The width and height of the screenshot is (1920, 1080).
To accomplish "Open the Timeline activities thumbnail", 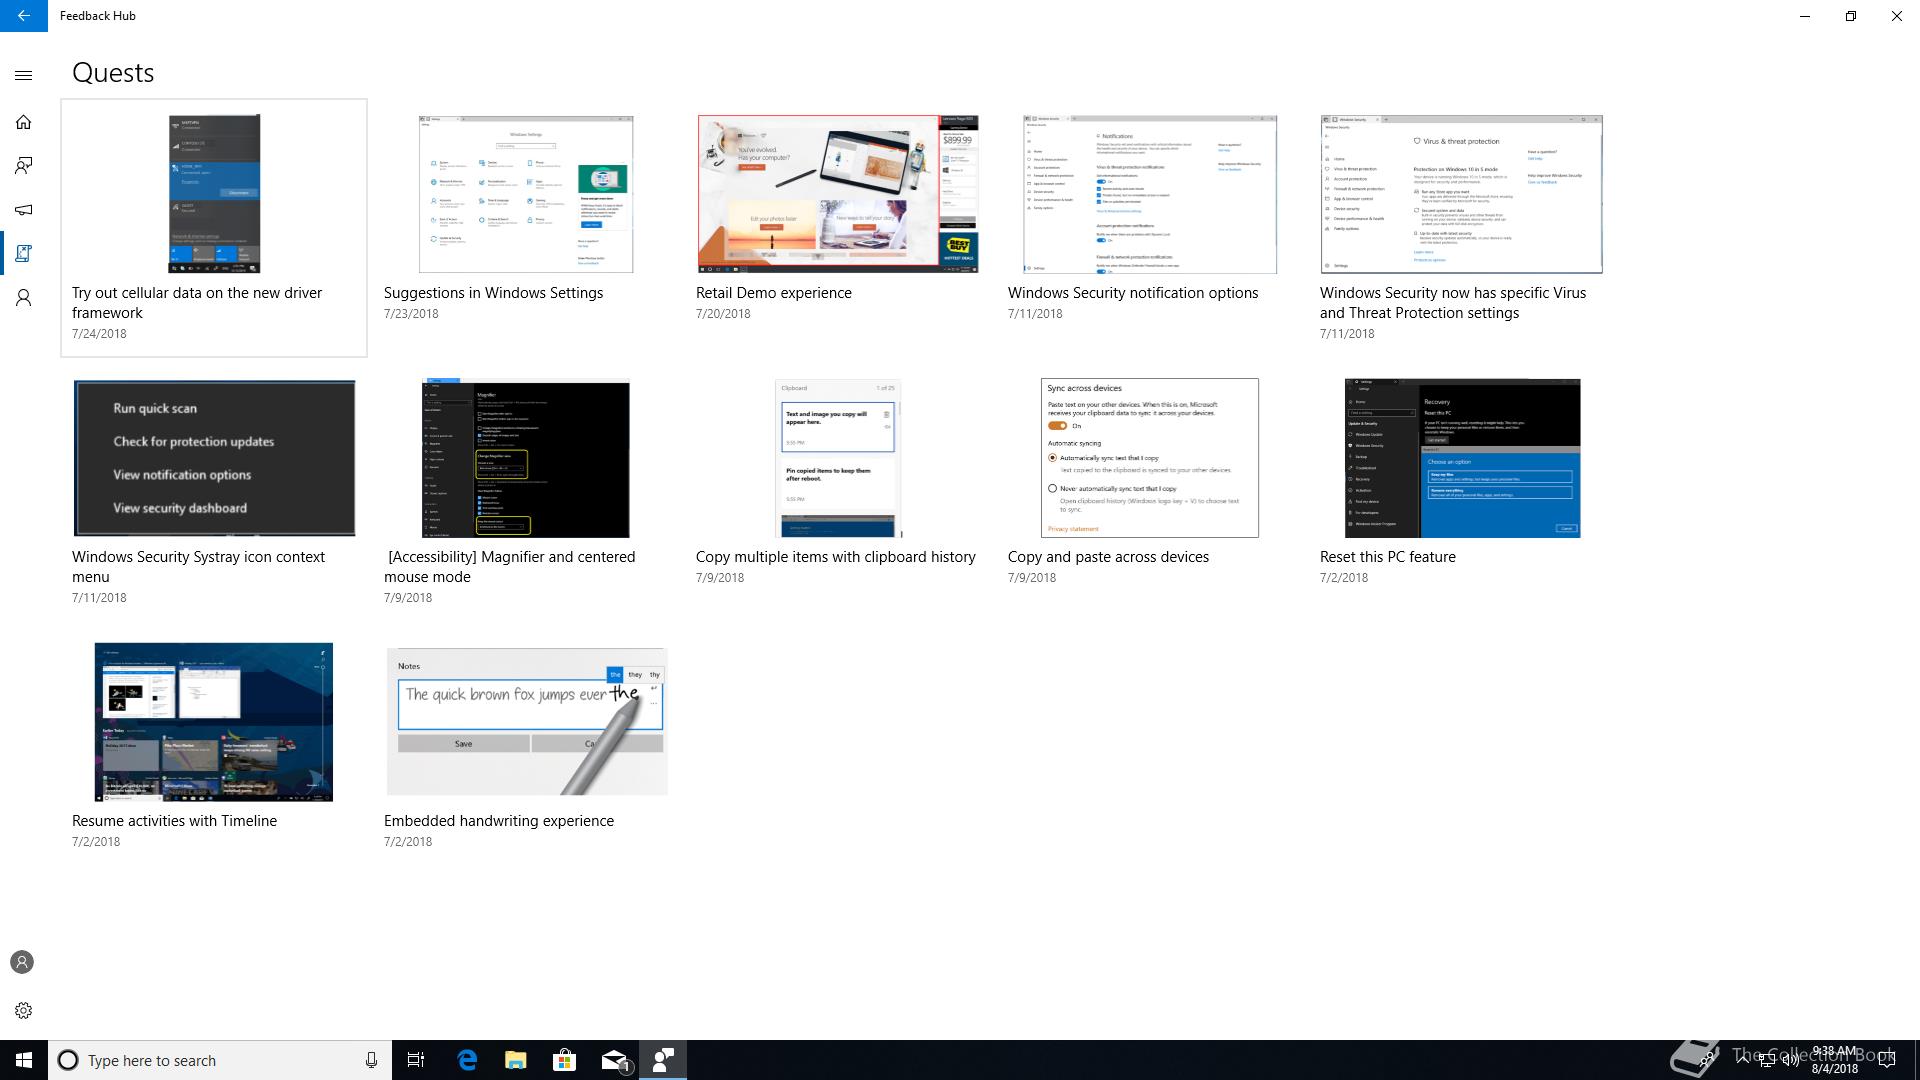I will click(x=214, y=722).
